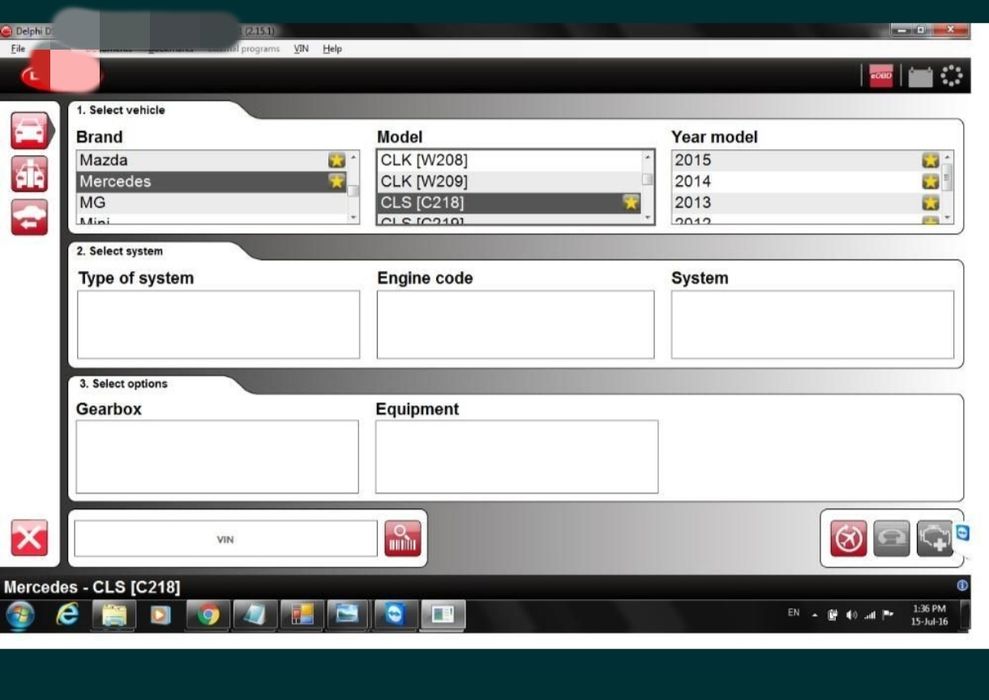Toggle favourite star for year 2014
The height and width of the screenshot is (700, 989).
click(930, 182)
